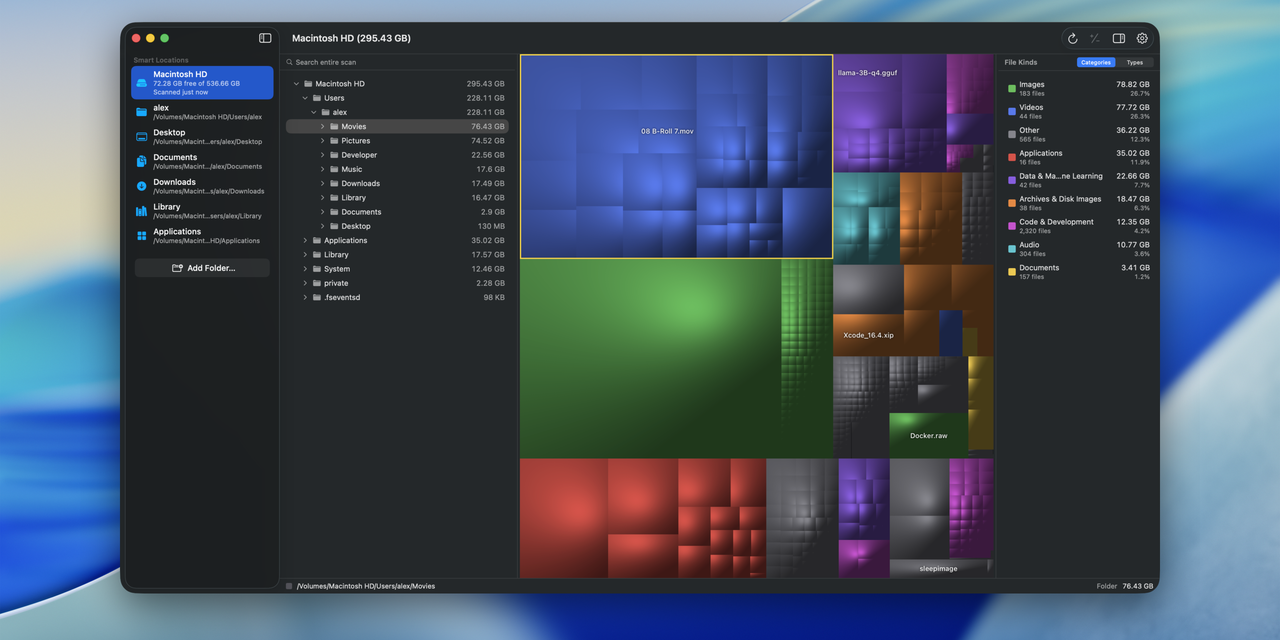This screenshot has height=640, width=1280.
Task: Expand the Applications folder chevron in tree
Action: coord(305,240)
